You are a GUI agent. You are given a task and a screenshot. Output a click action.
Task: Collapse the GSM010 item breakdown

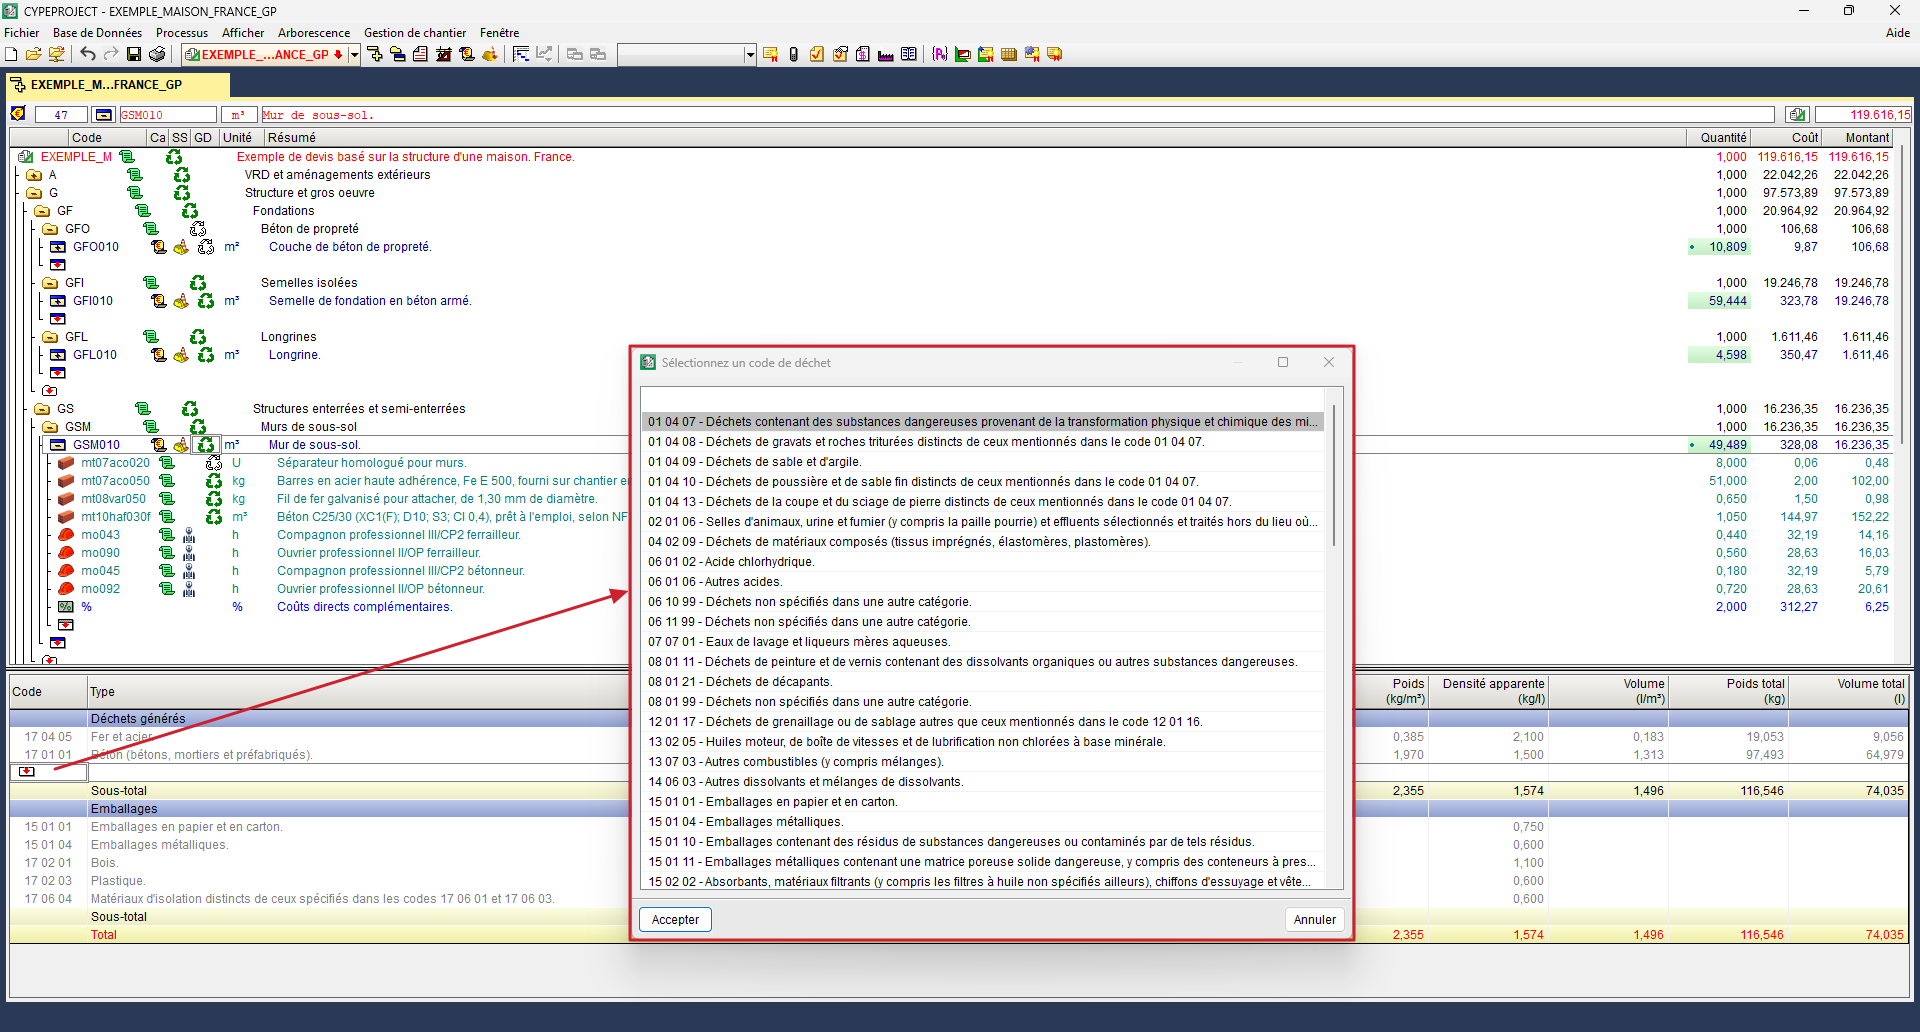click(x=58, y=445)
